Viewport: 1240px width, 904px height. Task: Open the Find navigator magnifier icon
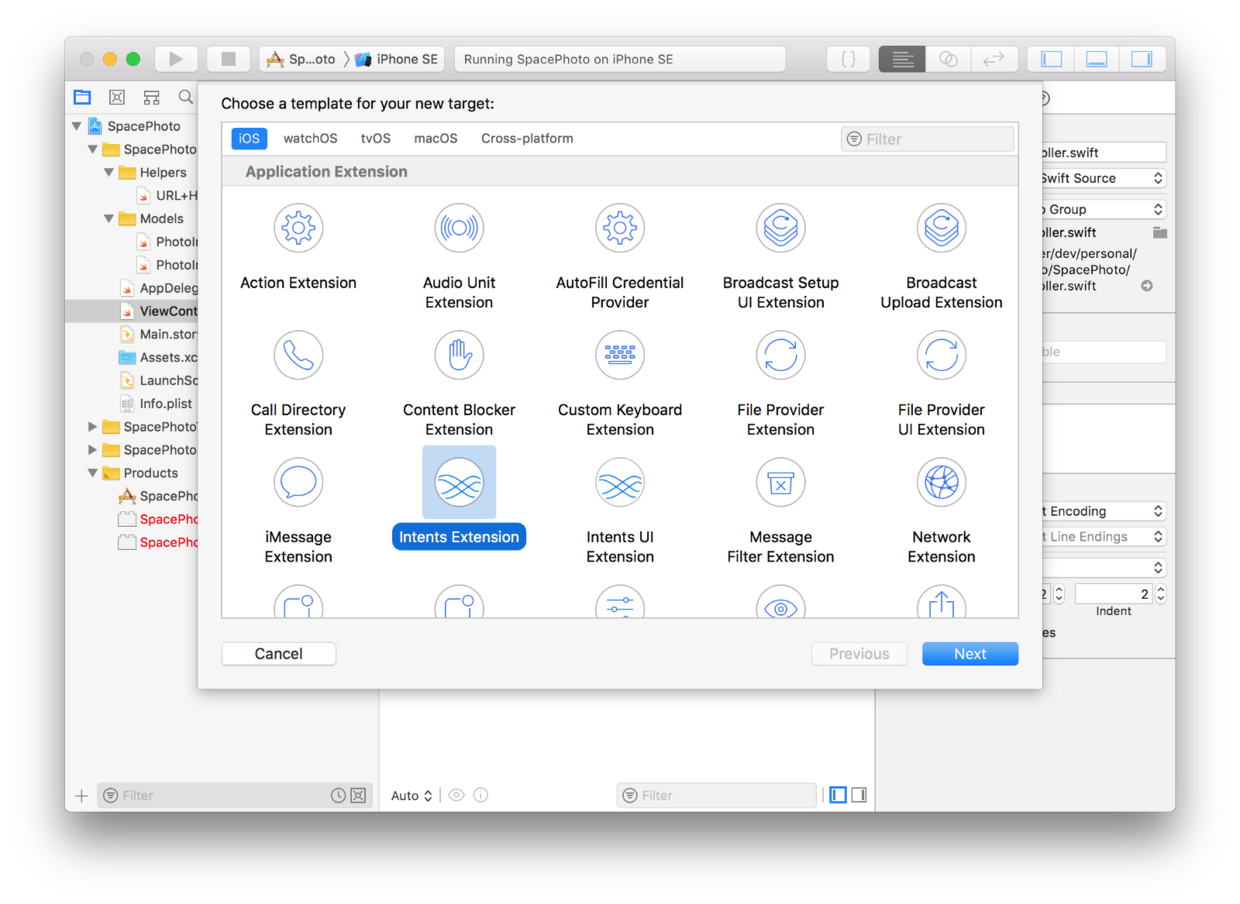coord(185,97)
